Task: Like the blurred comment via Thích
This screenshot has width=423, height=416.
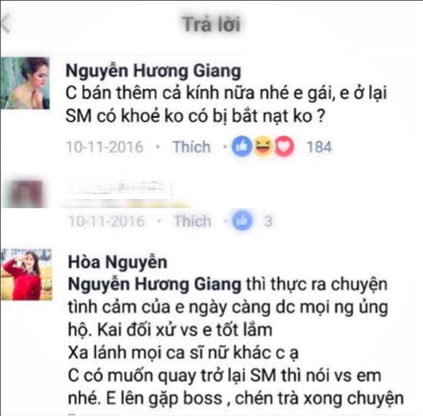Action: click(193, 221)
